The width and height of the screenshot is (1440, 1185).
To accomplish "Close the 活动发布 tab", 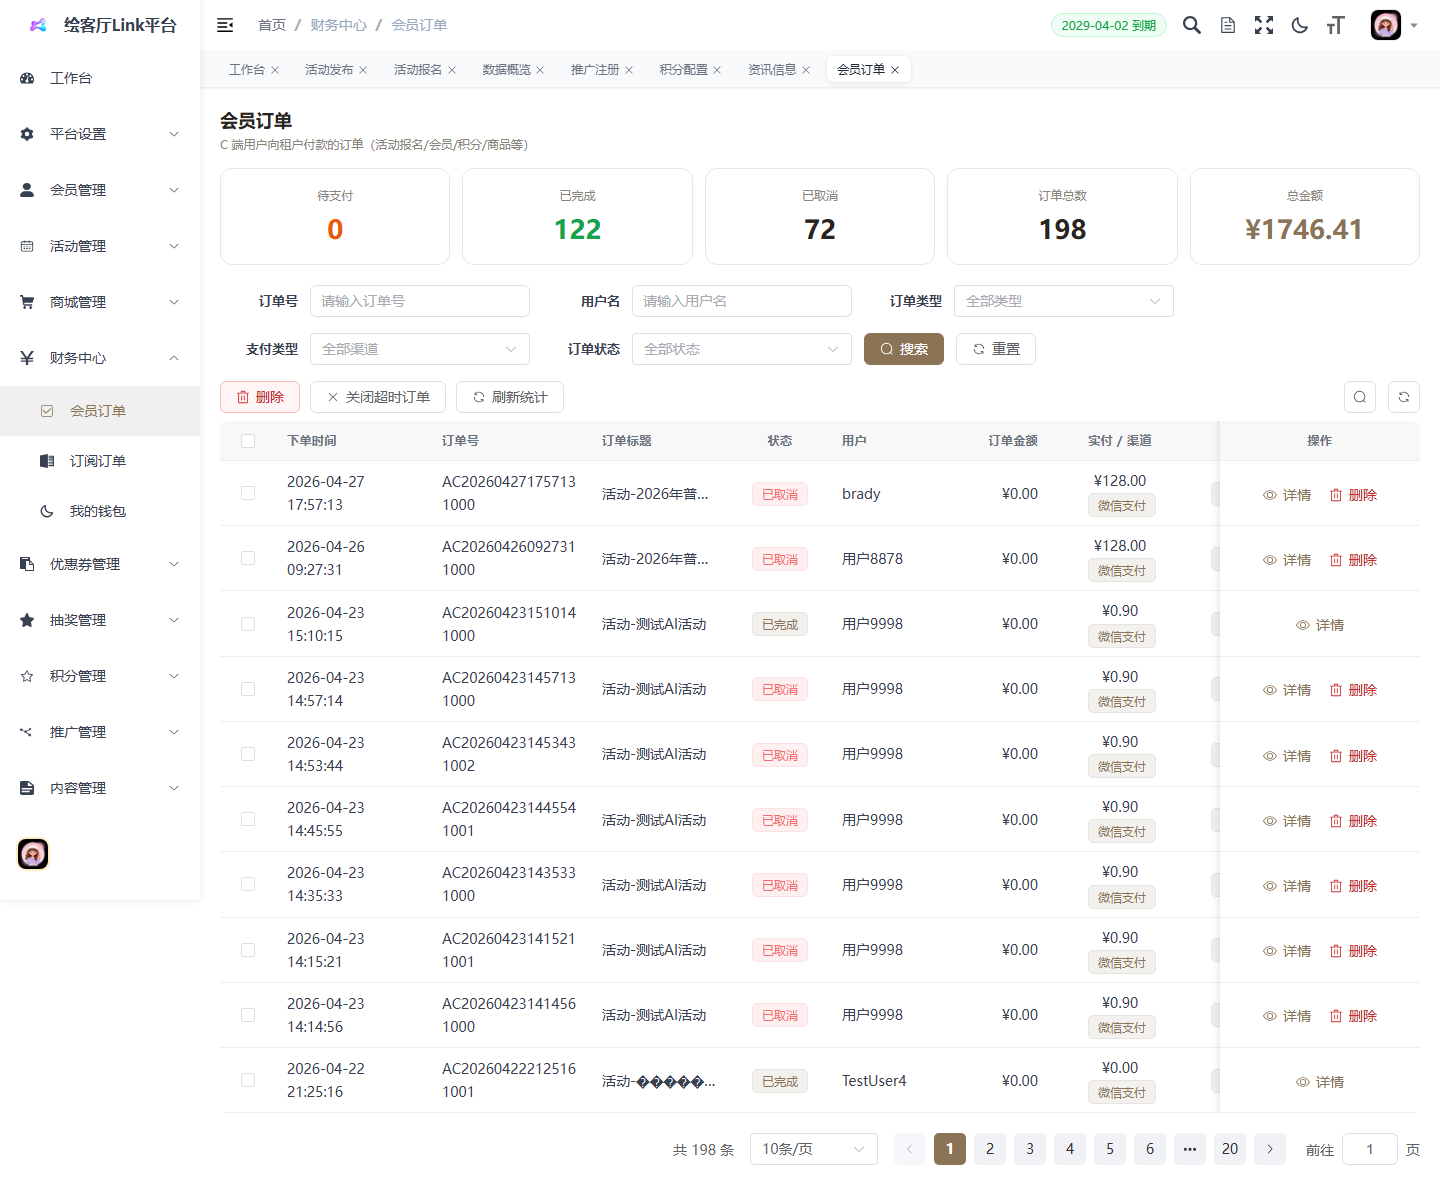I will [x=363, y=70].
